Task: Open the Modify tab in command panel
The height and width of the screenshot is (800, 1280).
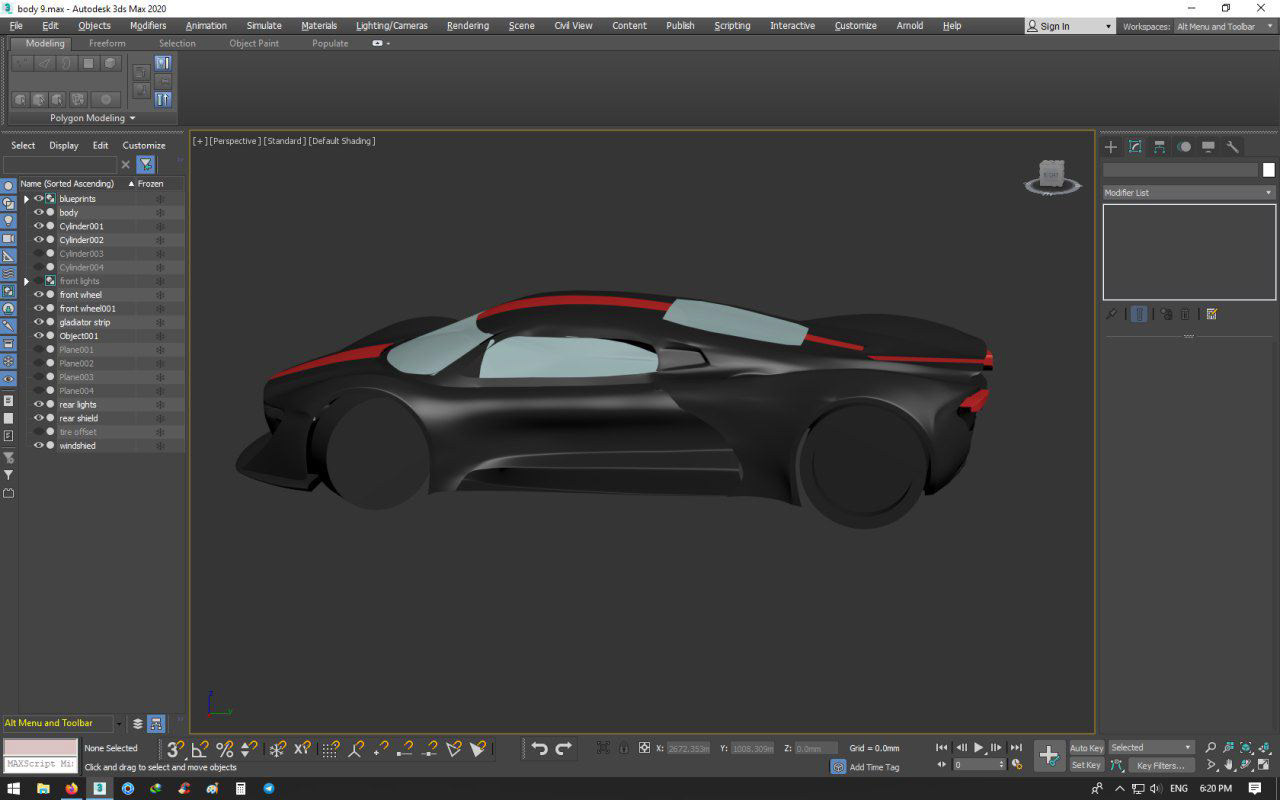Action: pyautogui.click(x=1135, y=147)
